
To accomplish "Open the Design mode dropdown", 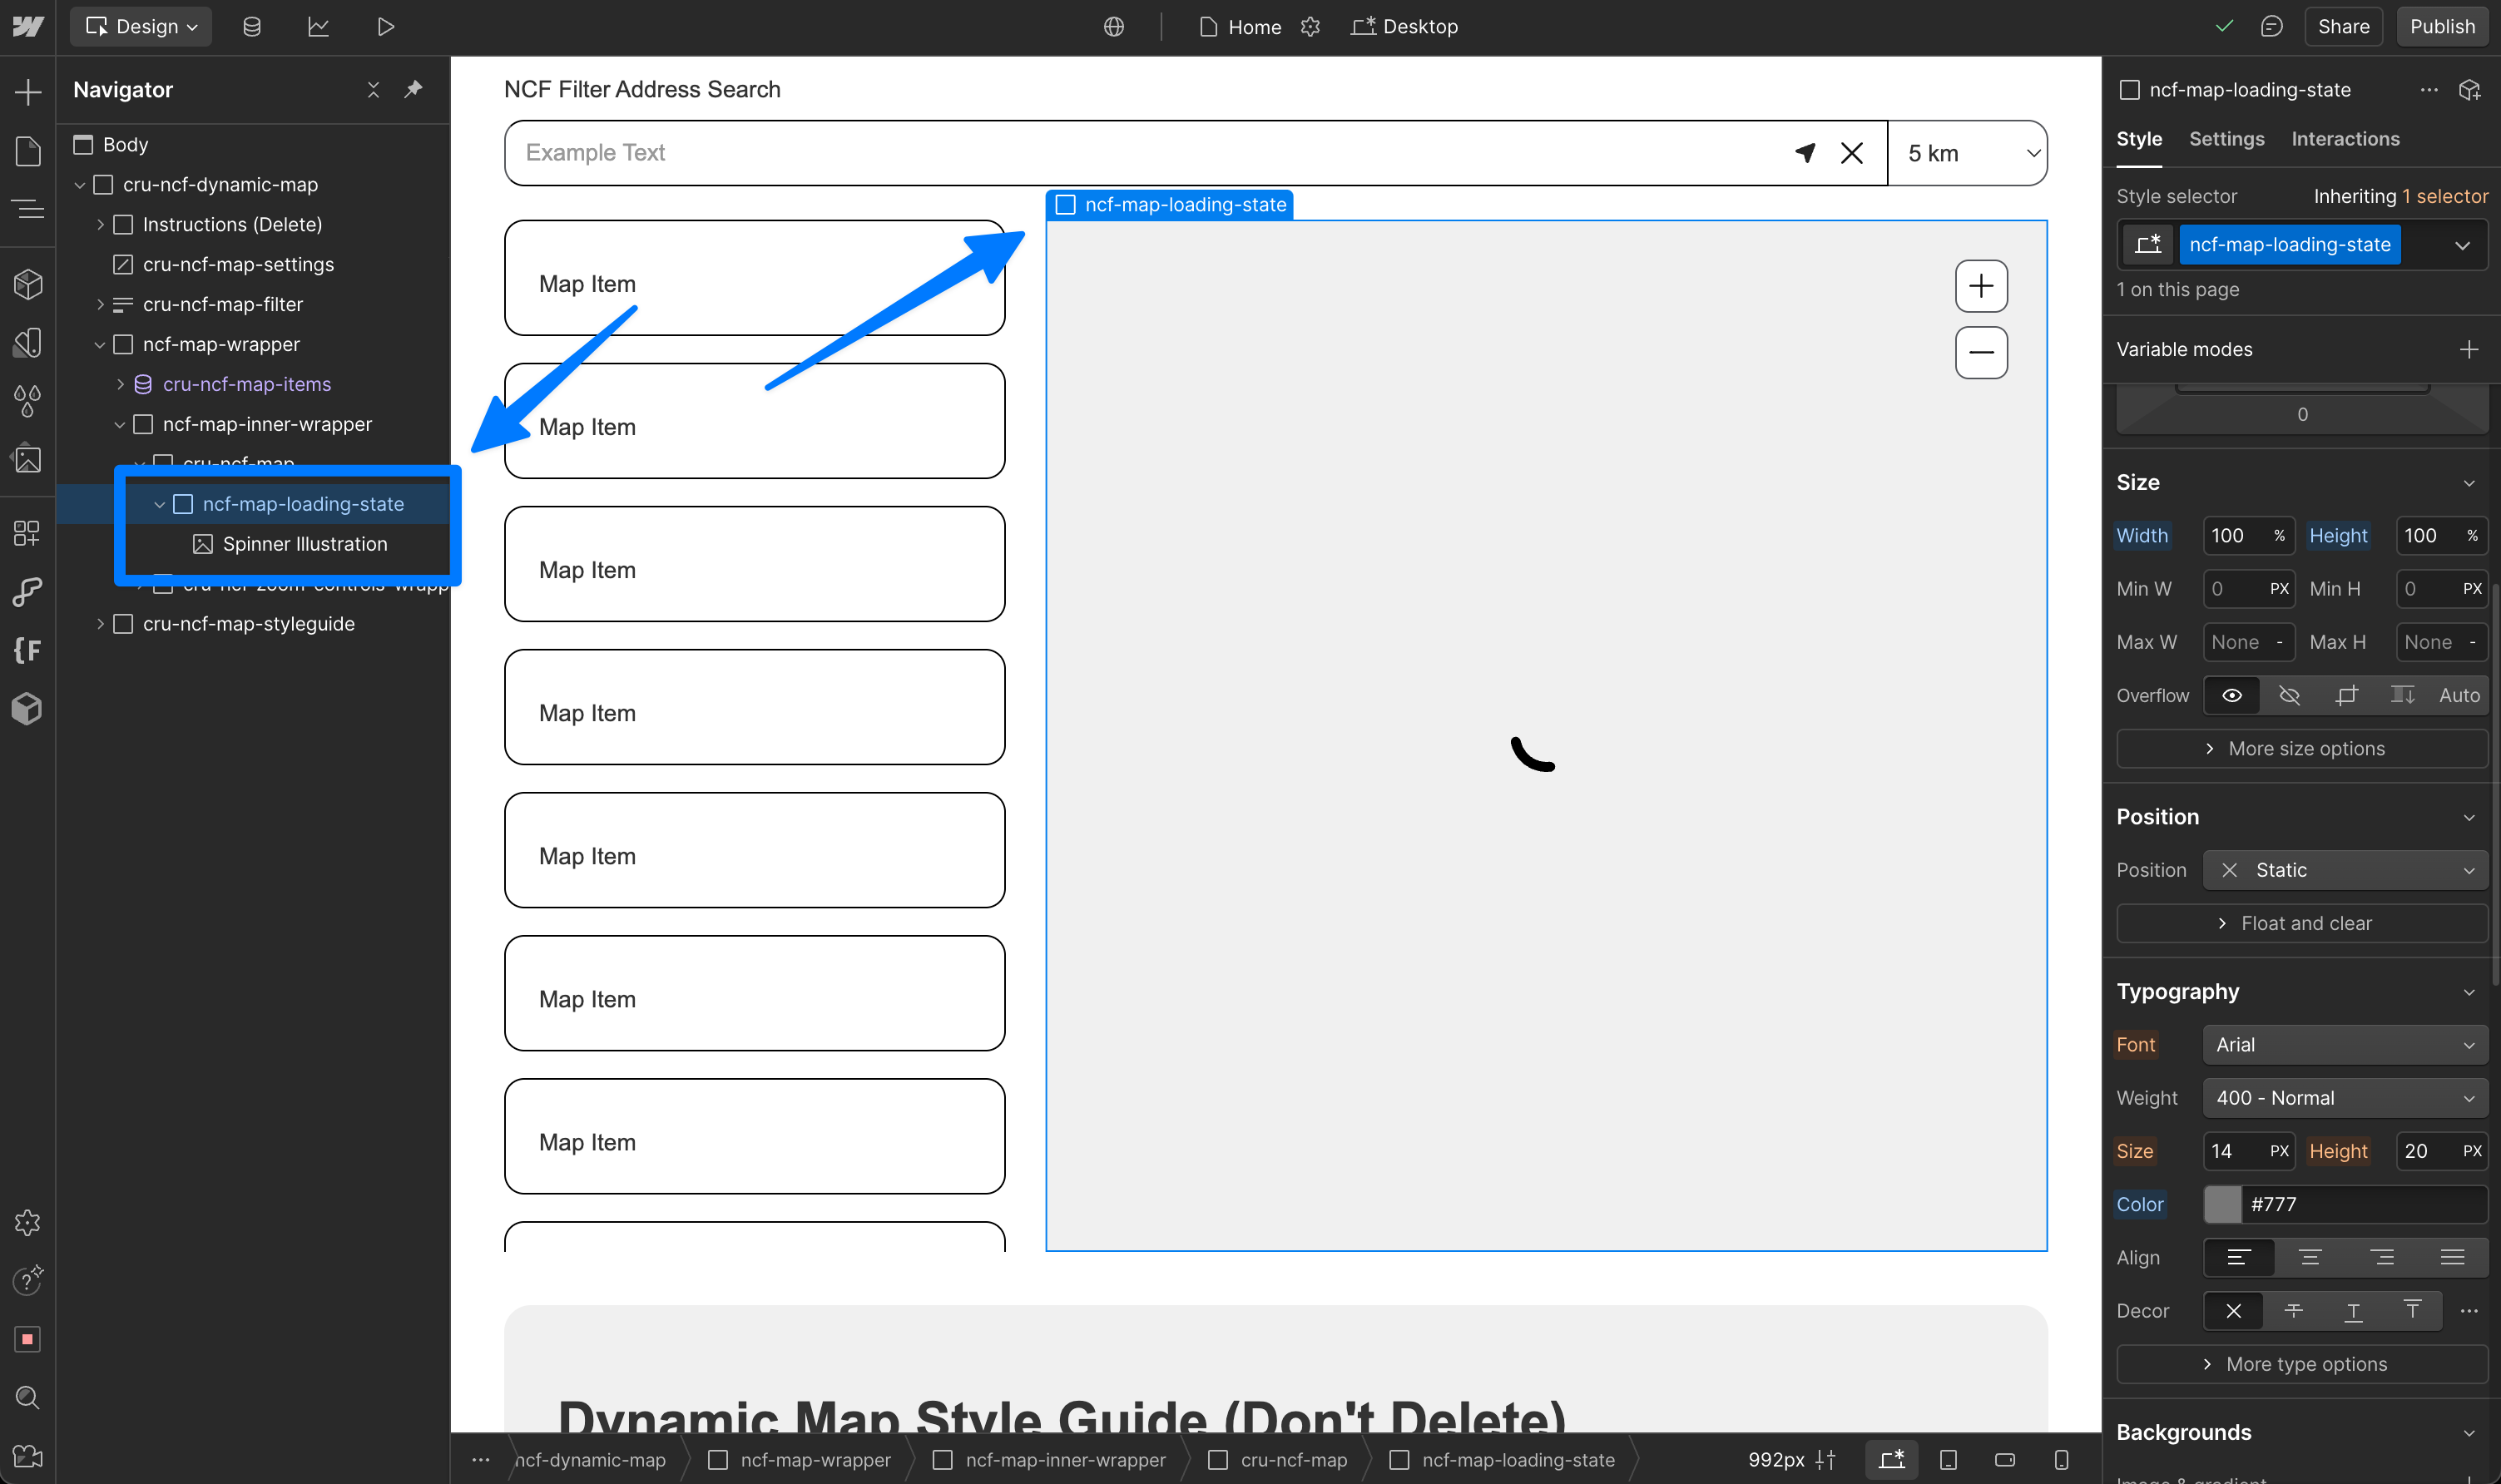I will [141, 27].
